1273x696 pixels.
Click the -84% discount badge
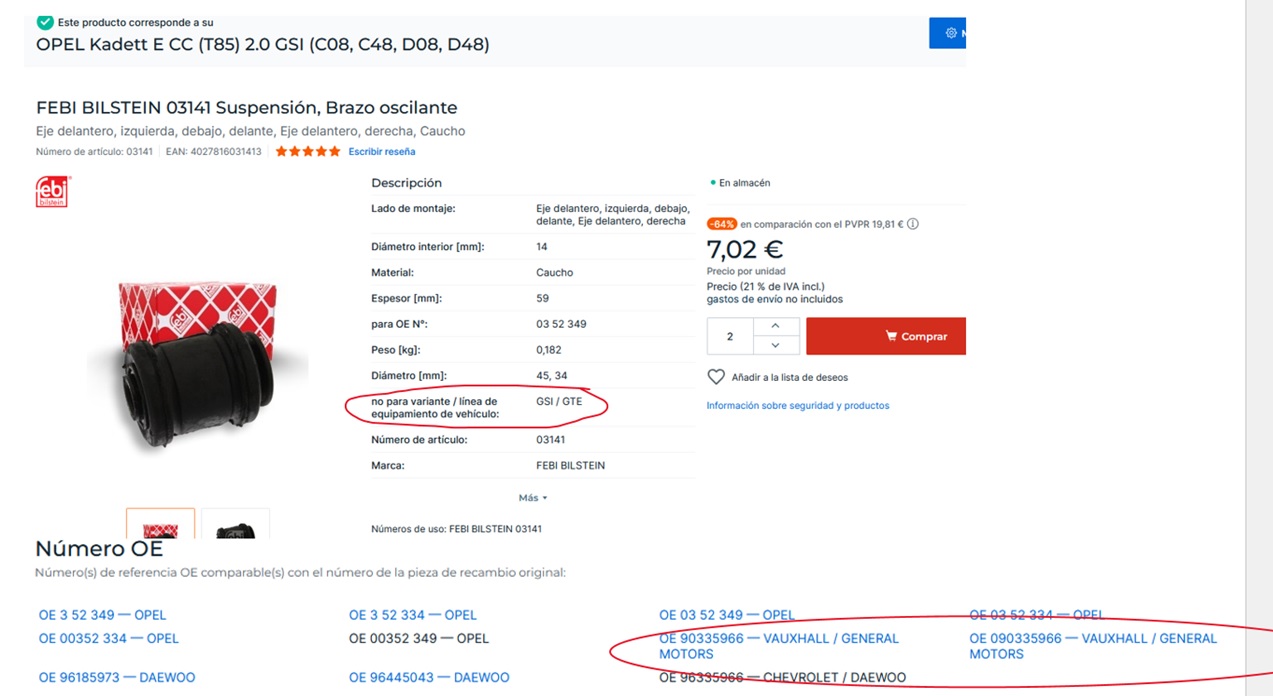click(722, 225)
